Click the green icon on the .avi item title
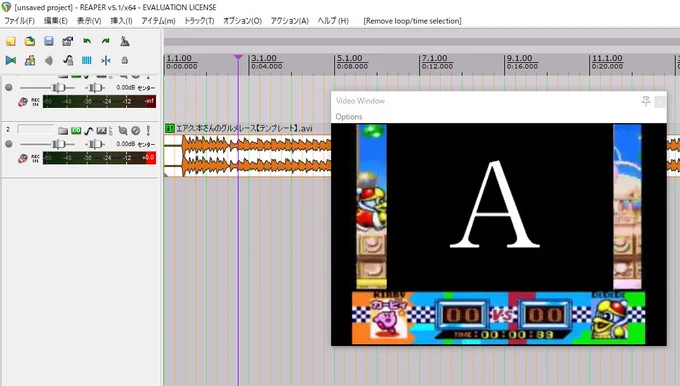680x386 pixels. (x=170, y=128)
